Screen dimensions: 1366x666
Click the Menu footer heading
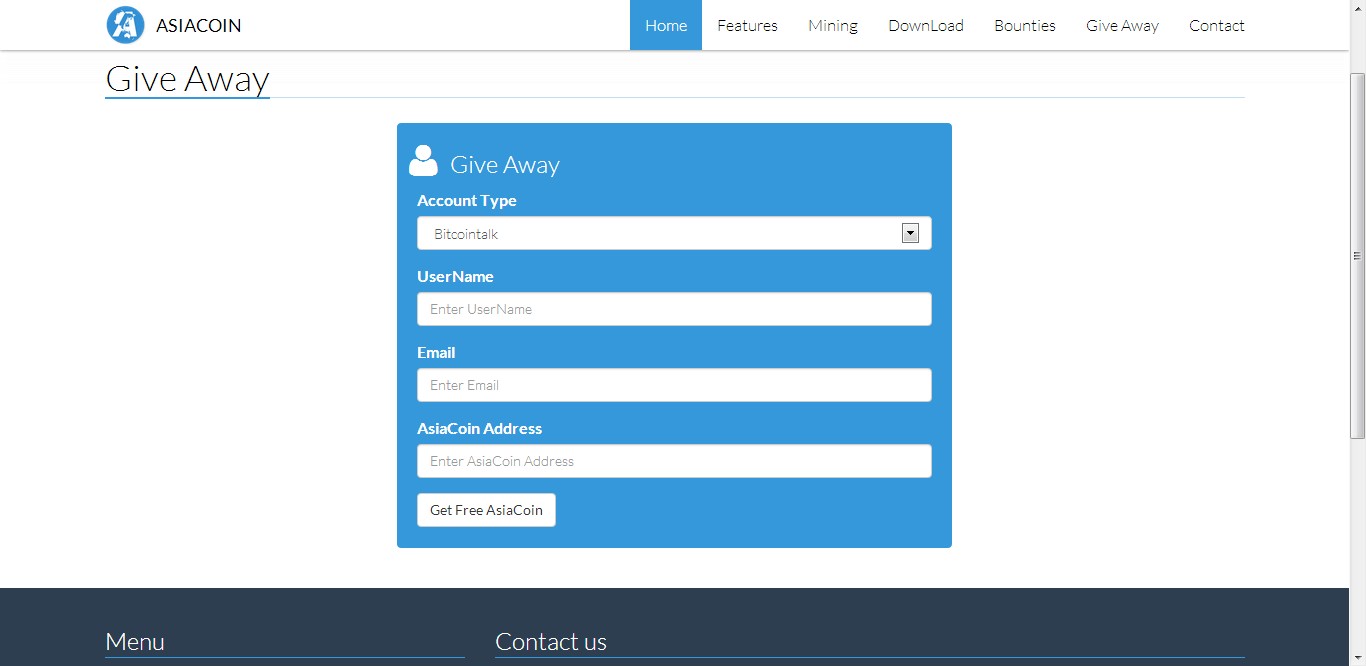135,642
